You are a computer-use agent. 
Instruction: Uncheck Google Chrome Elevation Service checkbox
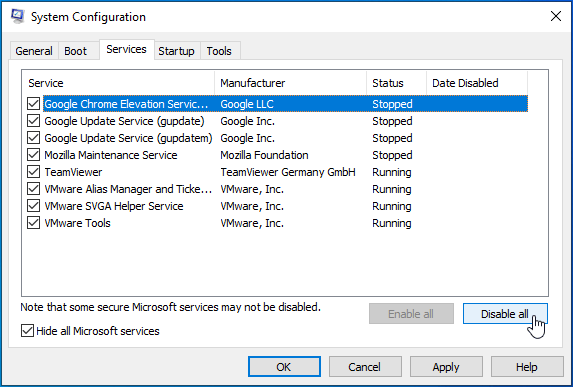click(34, 104)
